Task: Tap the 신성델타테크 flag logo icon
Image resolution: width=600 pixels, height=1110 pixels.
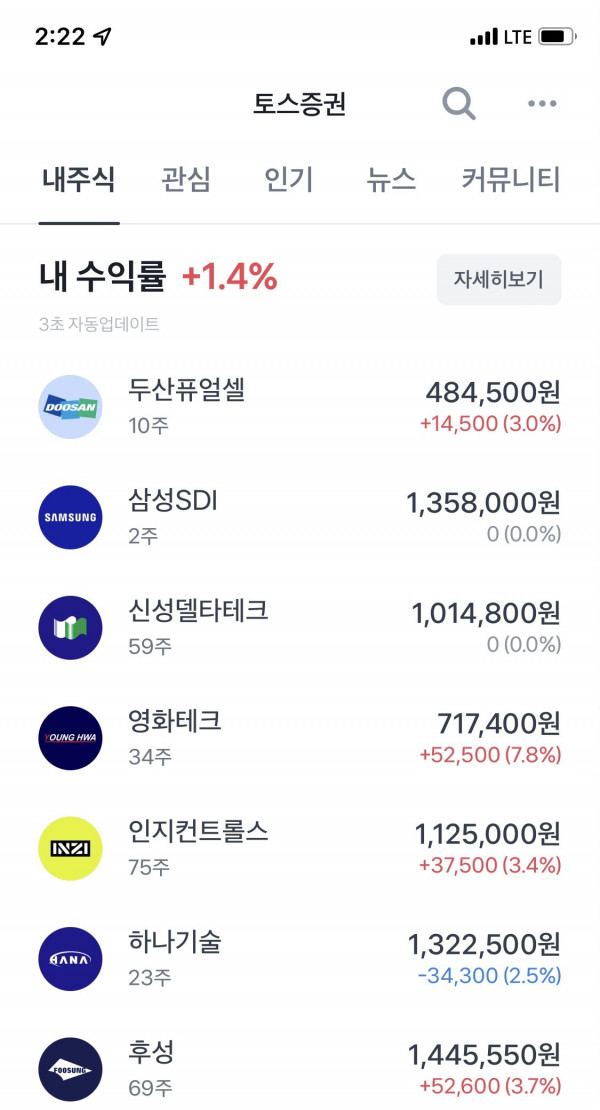Action: (70, 628)
